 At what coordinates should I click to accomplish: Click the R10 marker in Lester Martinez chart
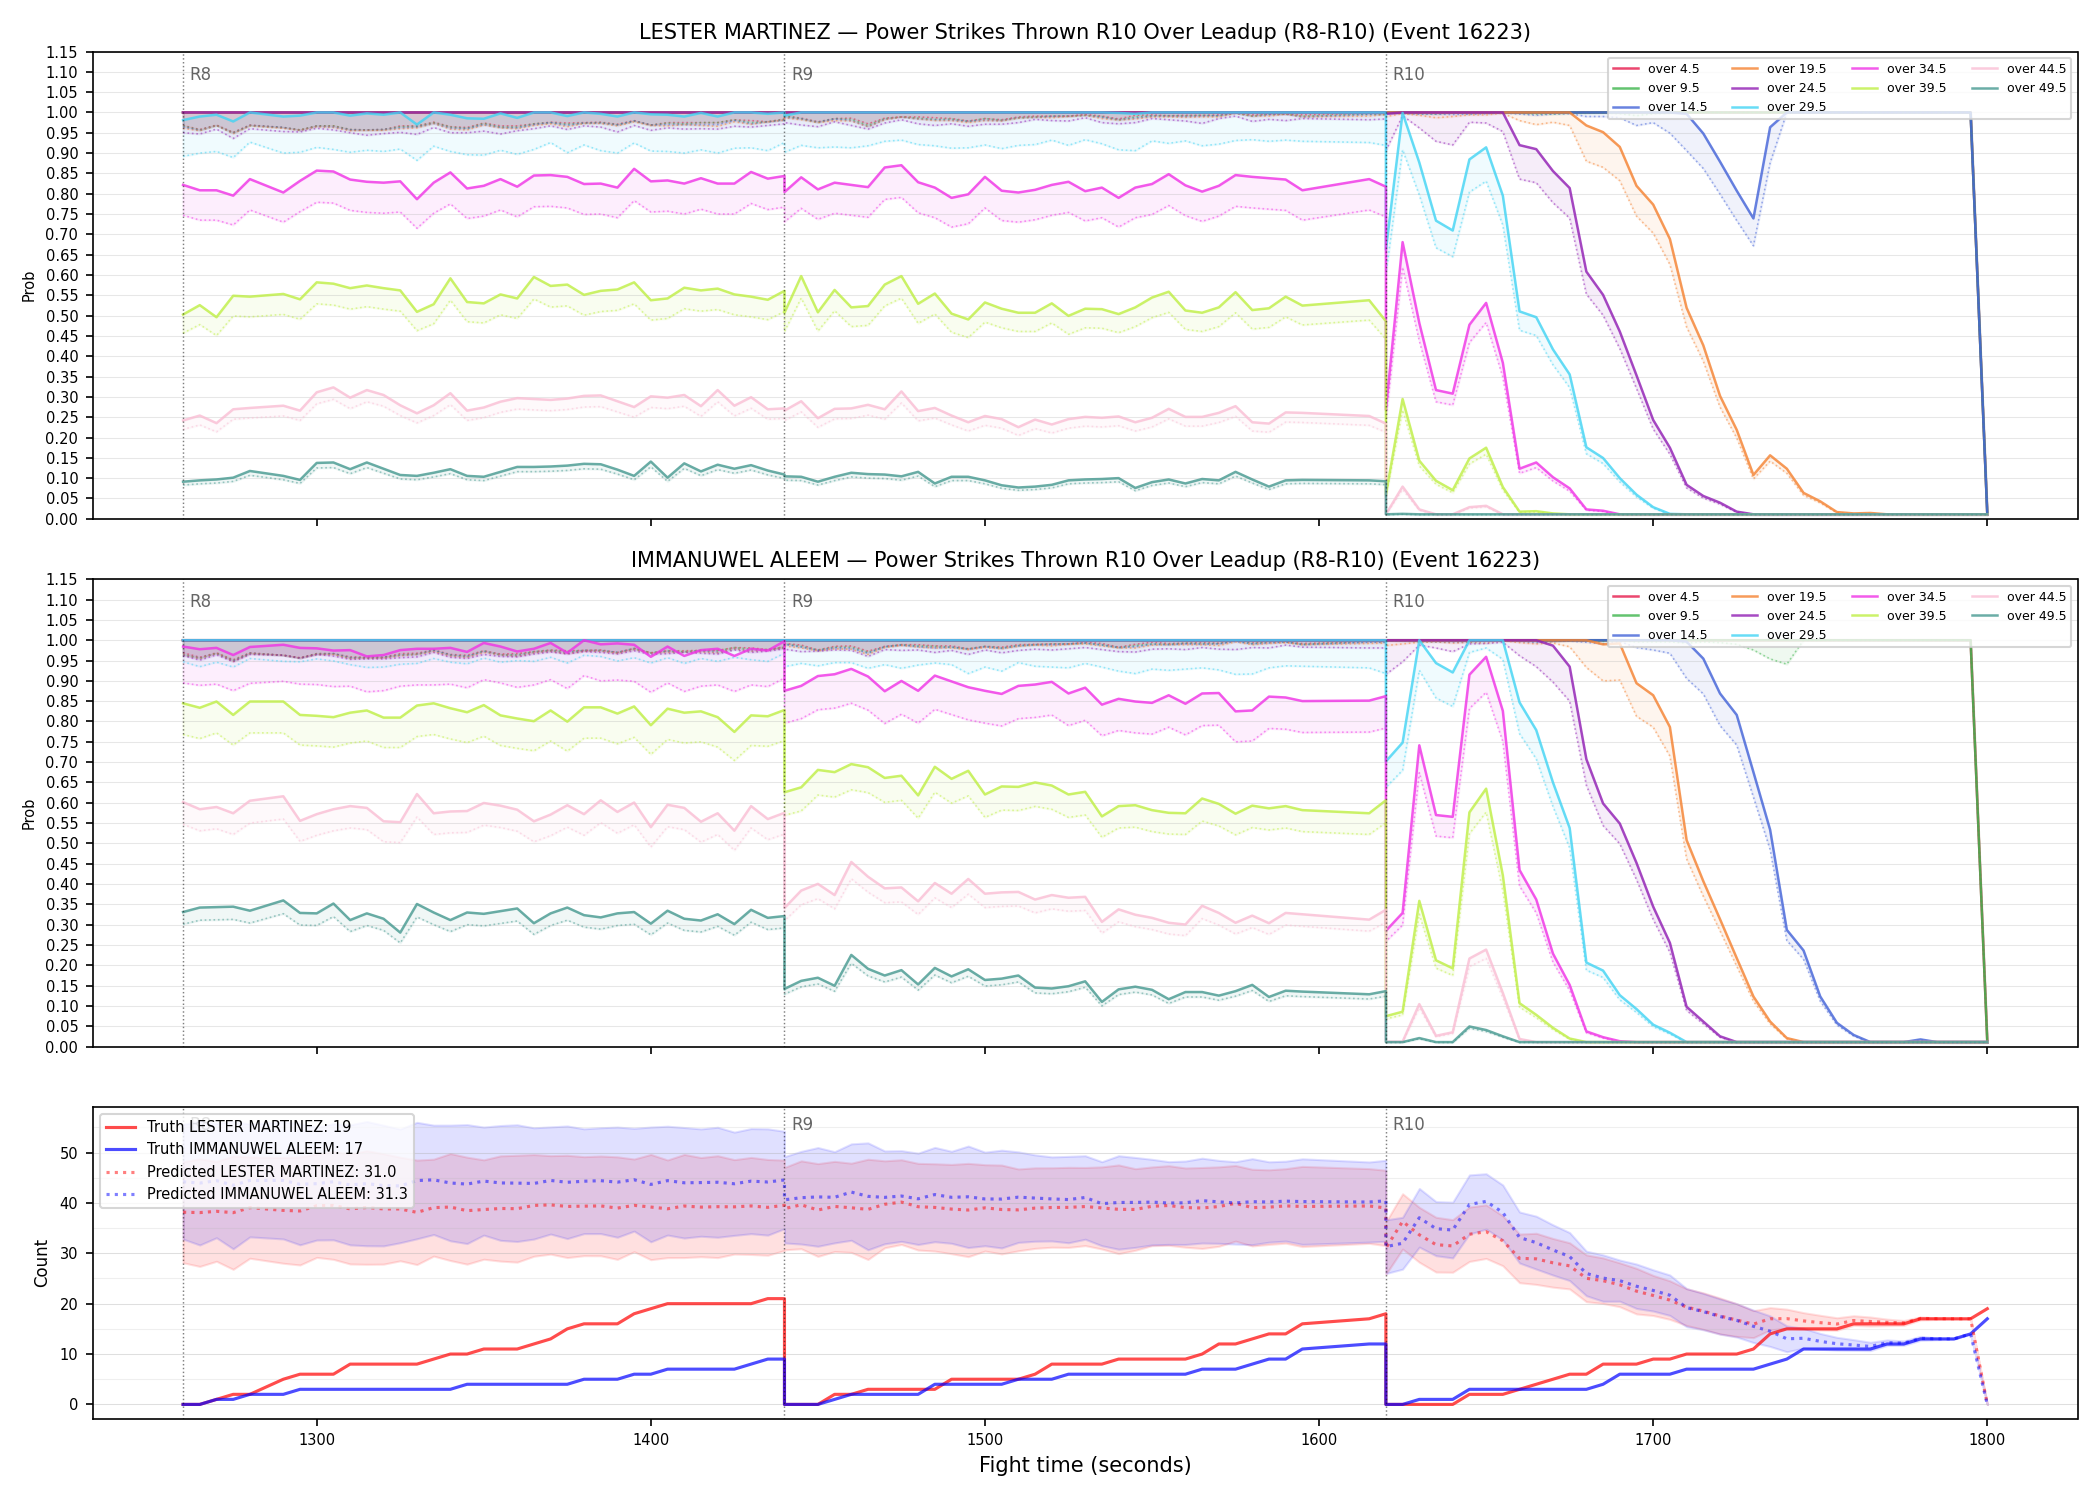1408,74
